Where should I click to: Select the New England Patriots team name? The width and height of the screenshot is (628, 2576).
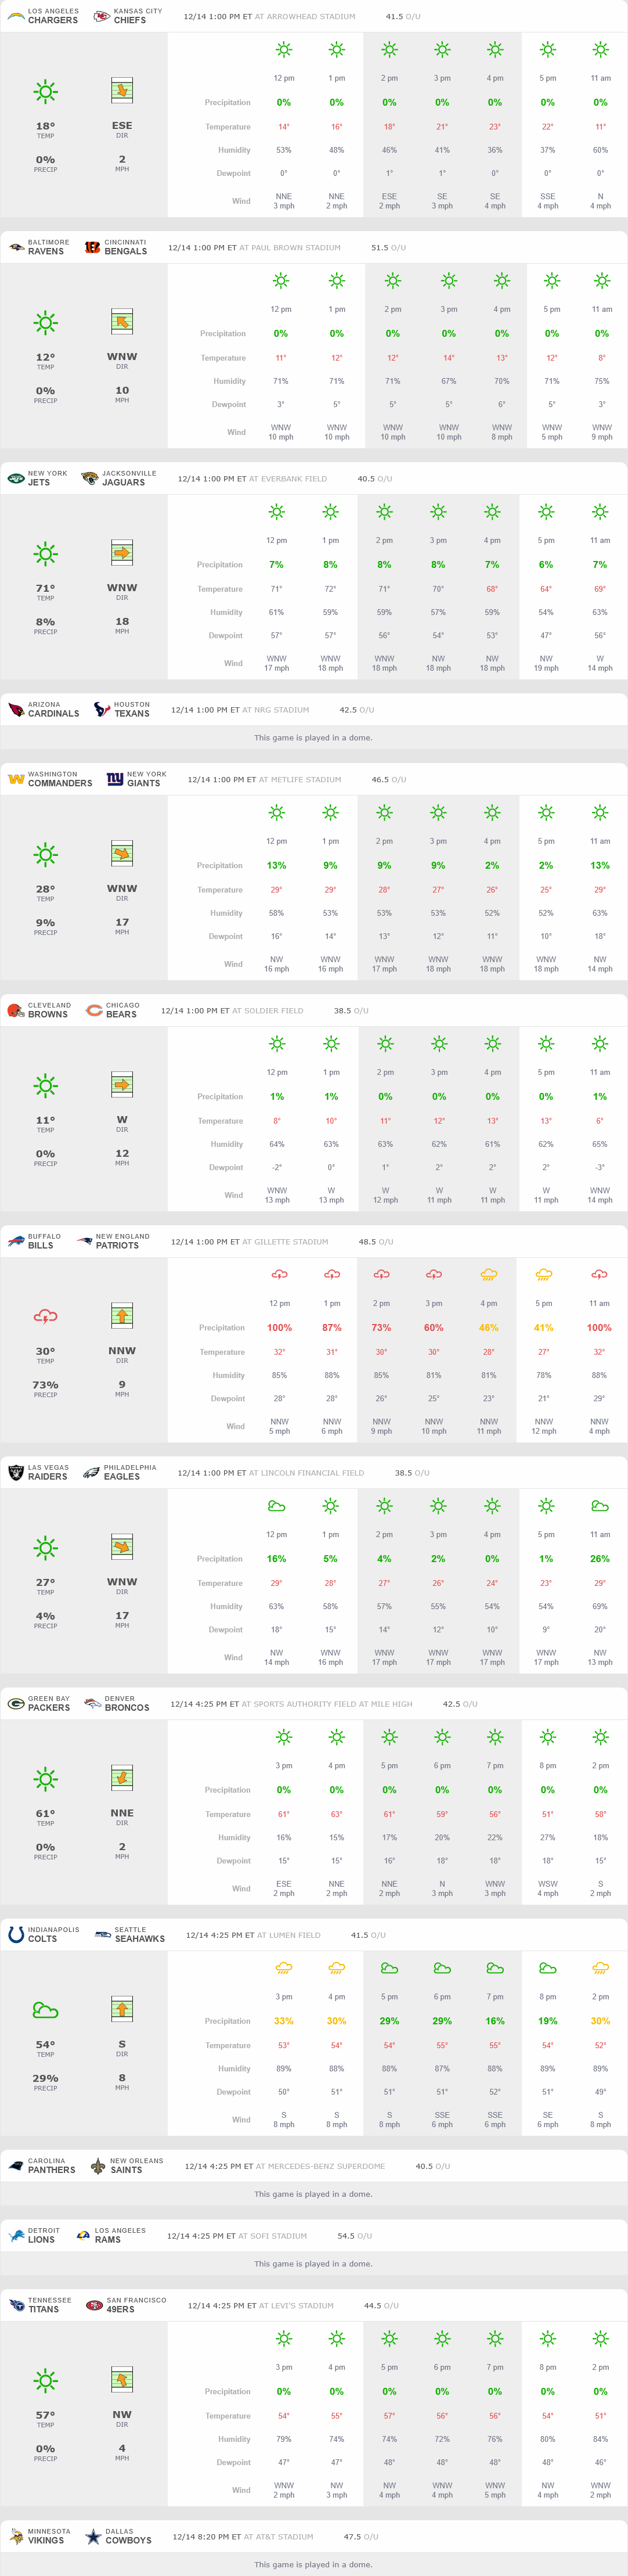coord(117,1245)
